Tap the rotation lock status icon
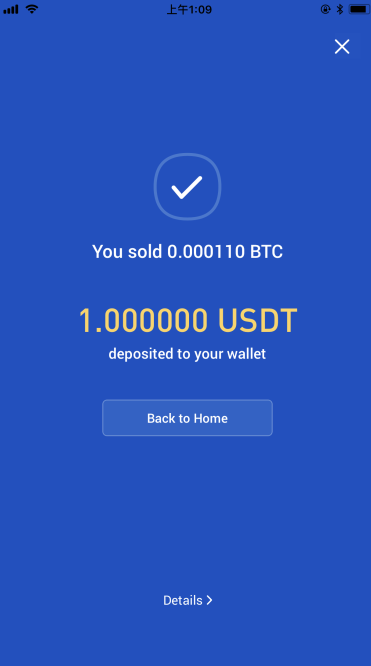The image size is (371, 666). pos(326,9)
